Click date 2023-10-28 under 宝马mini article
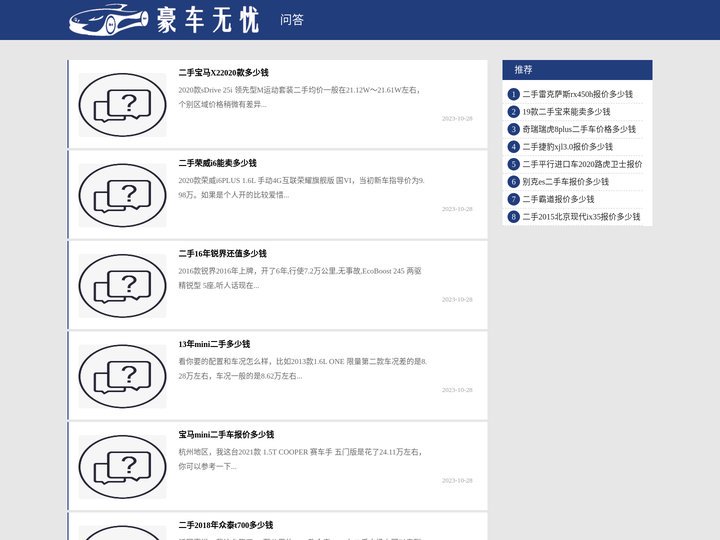The image size is (720, 540). point(457,480)
